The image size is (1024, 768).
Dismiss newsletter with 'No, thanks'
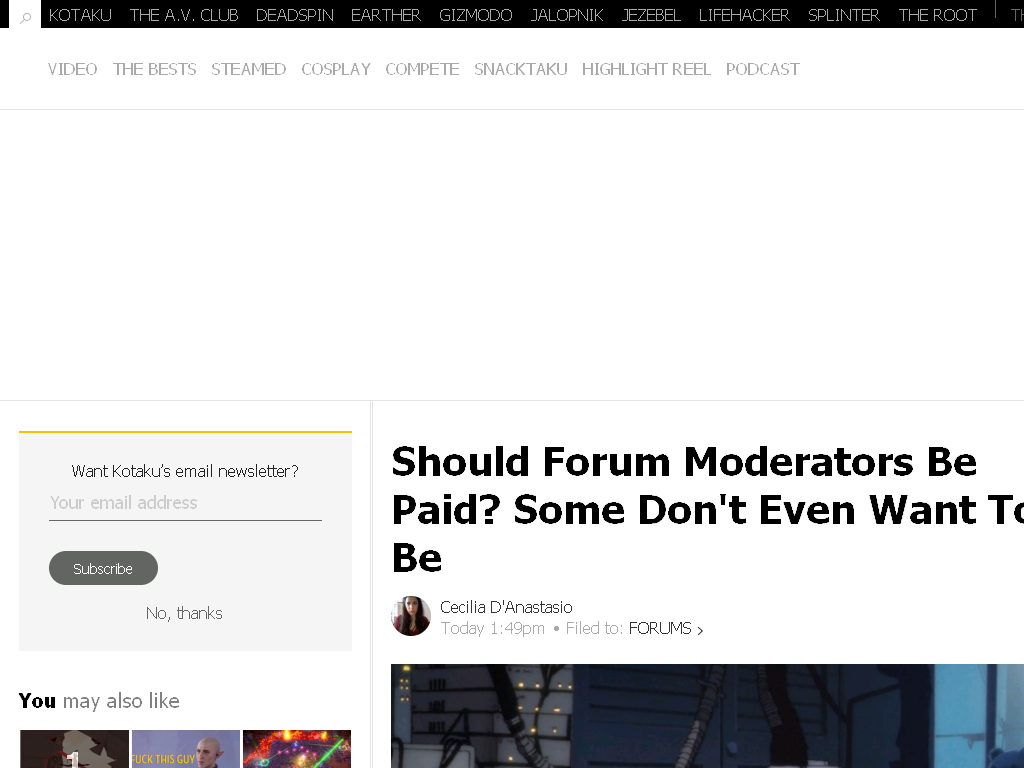tap(184, 613)
